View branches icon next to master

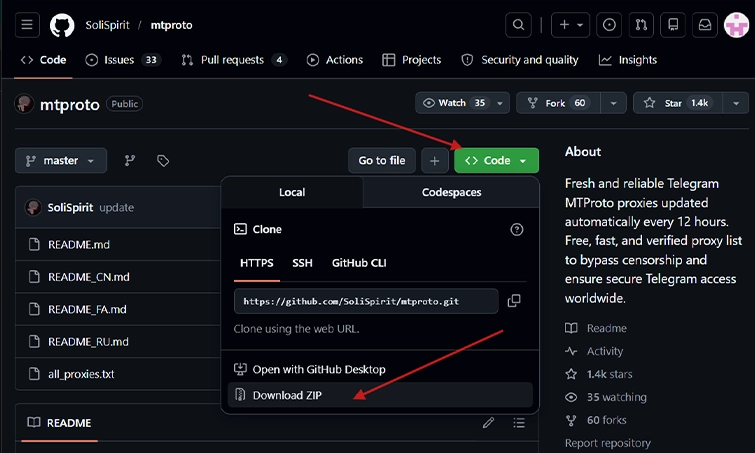pos(130,160)
